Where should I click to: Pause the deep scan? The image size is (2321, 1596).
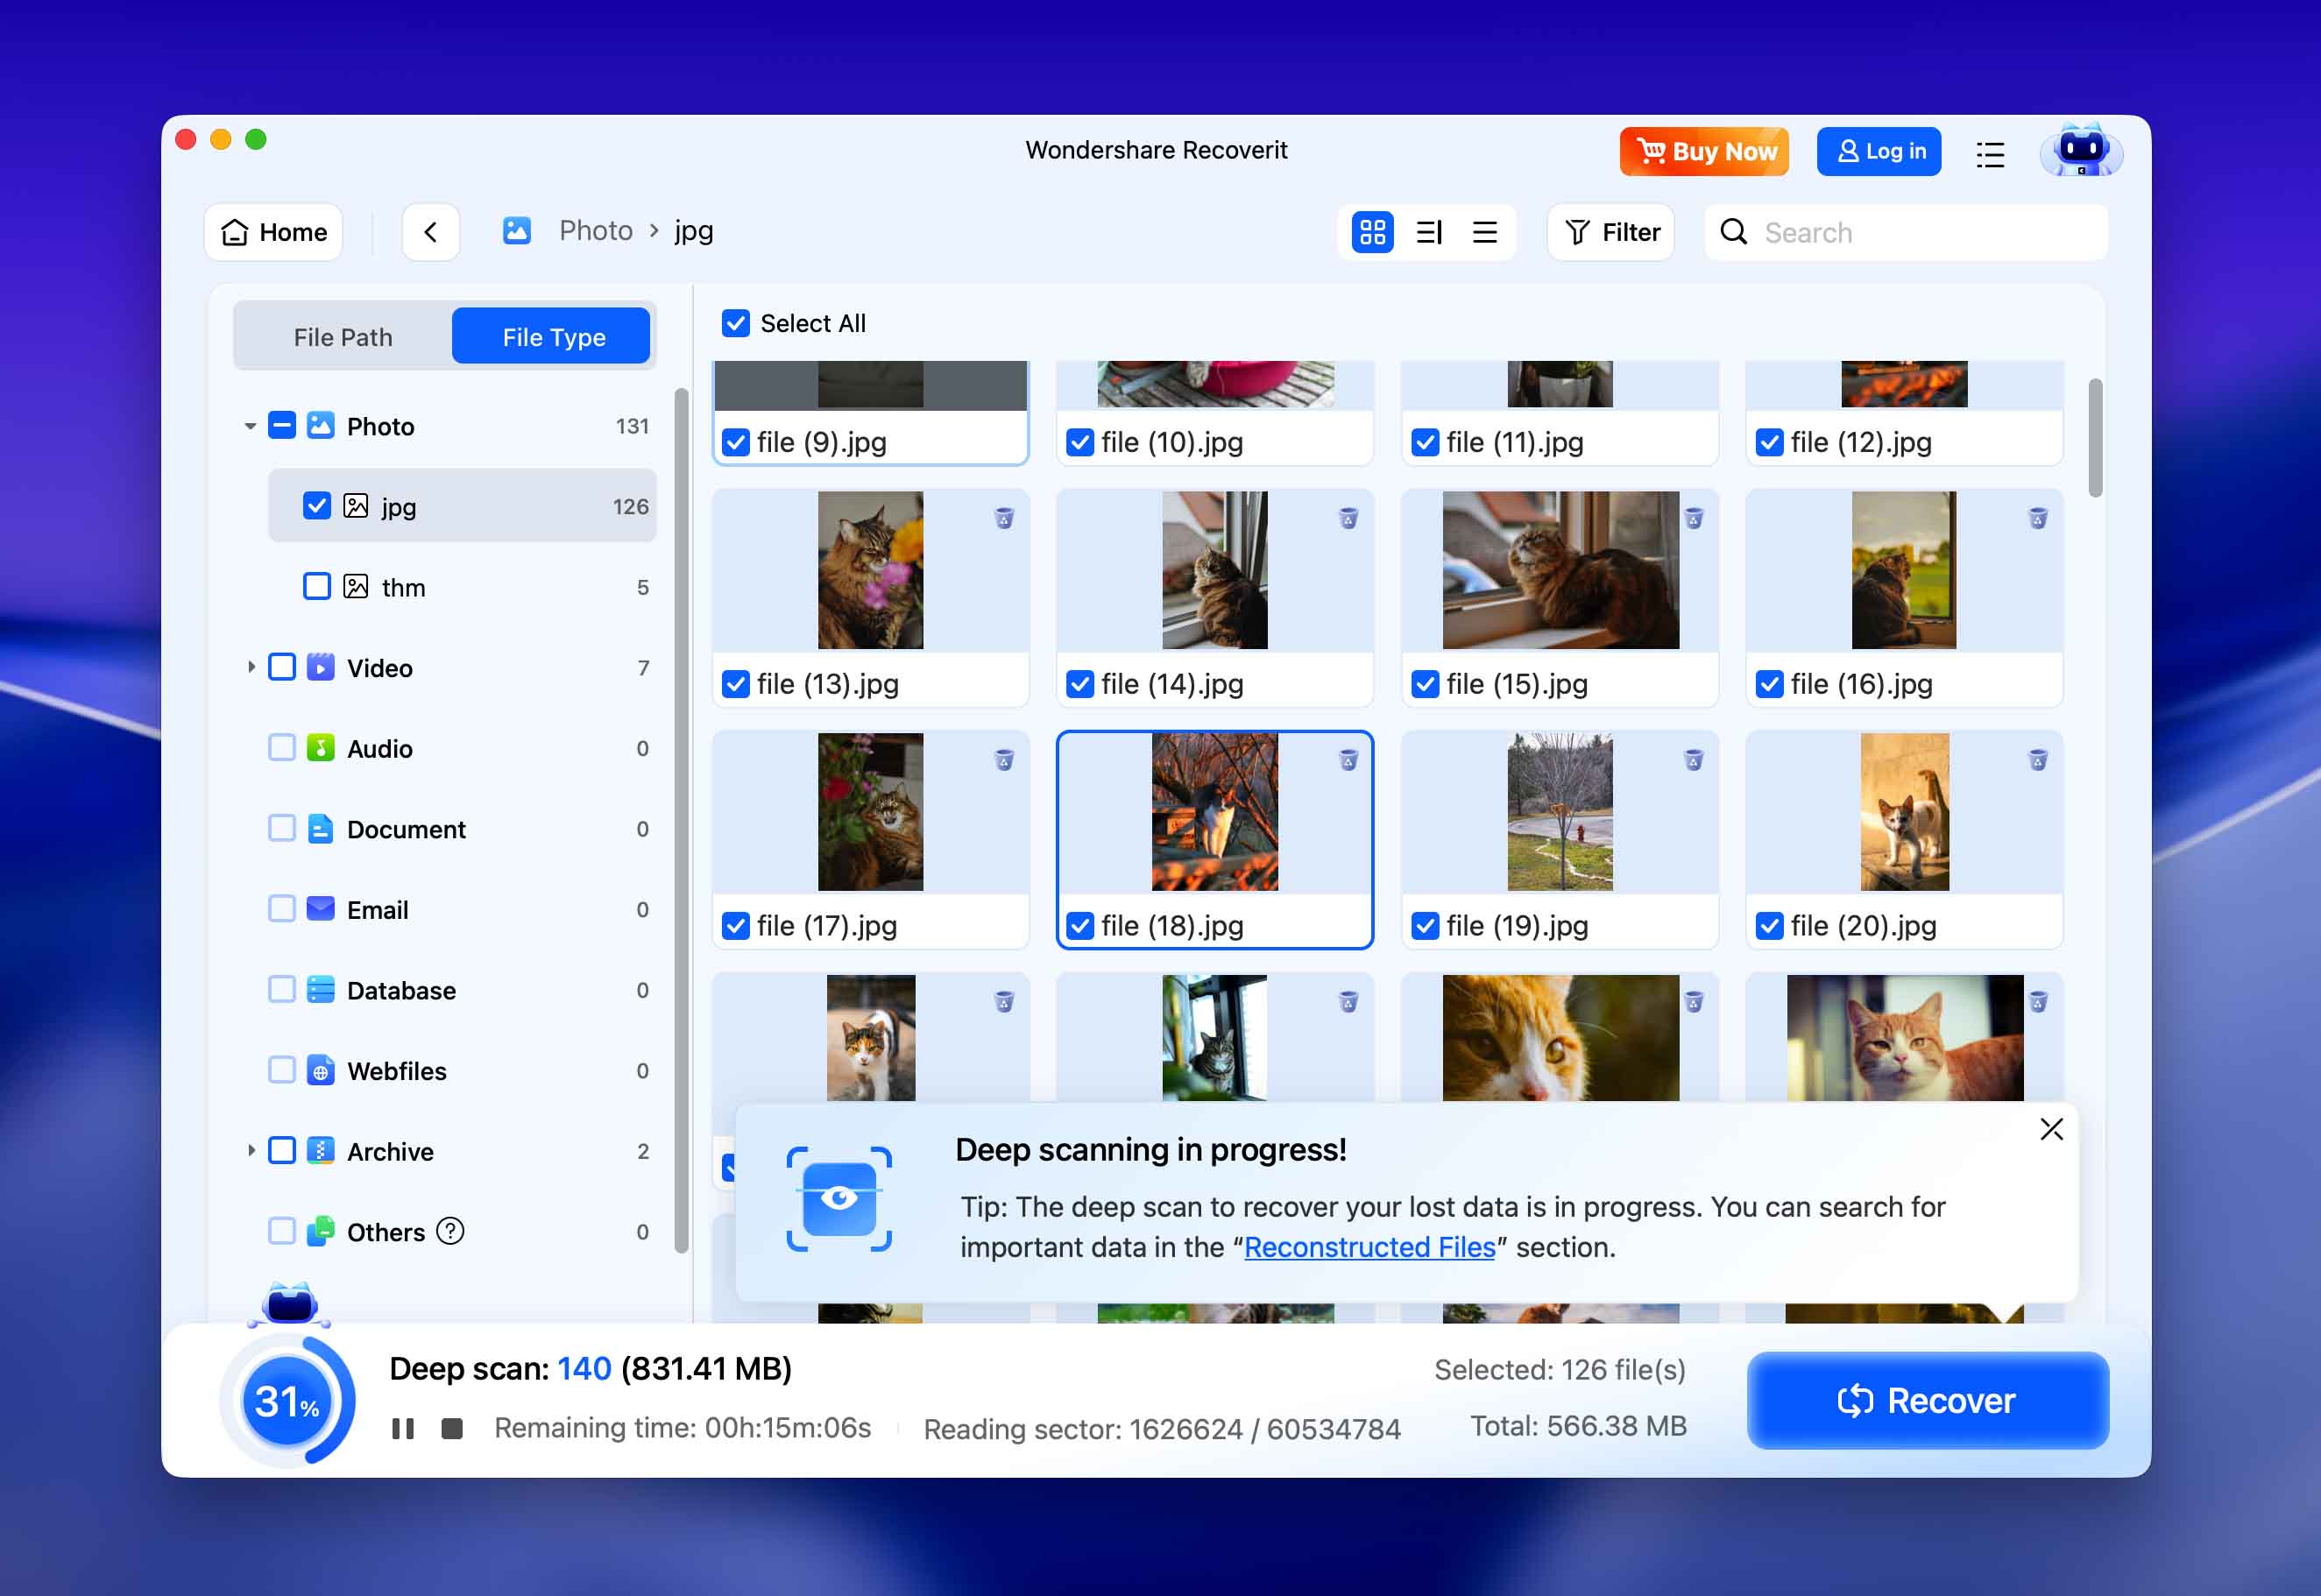click(404, 1428)
